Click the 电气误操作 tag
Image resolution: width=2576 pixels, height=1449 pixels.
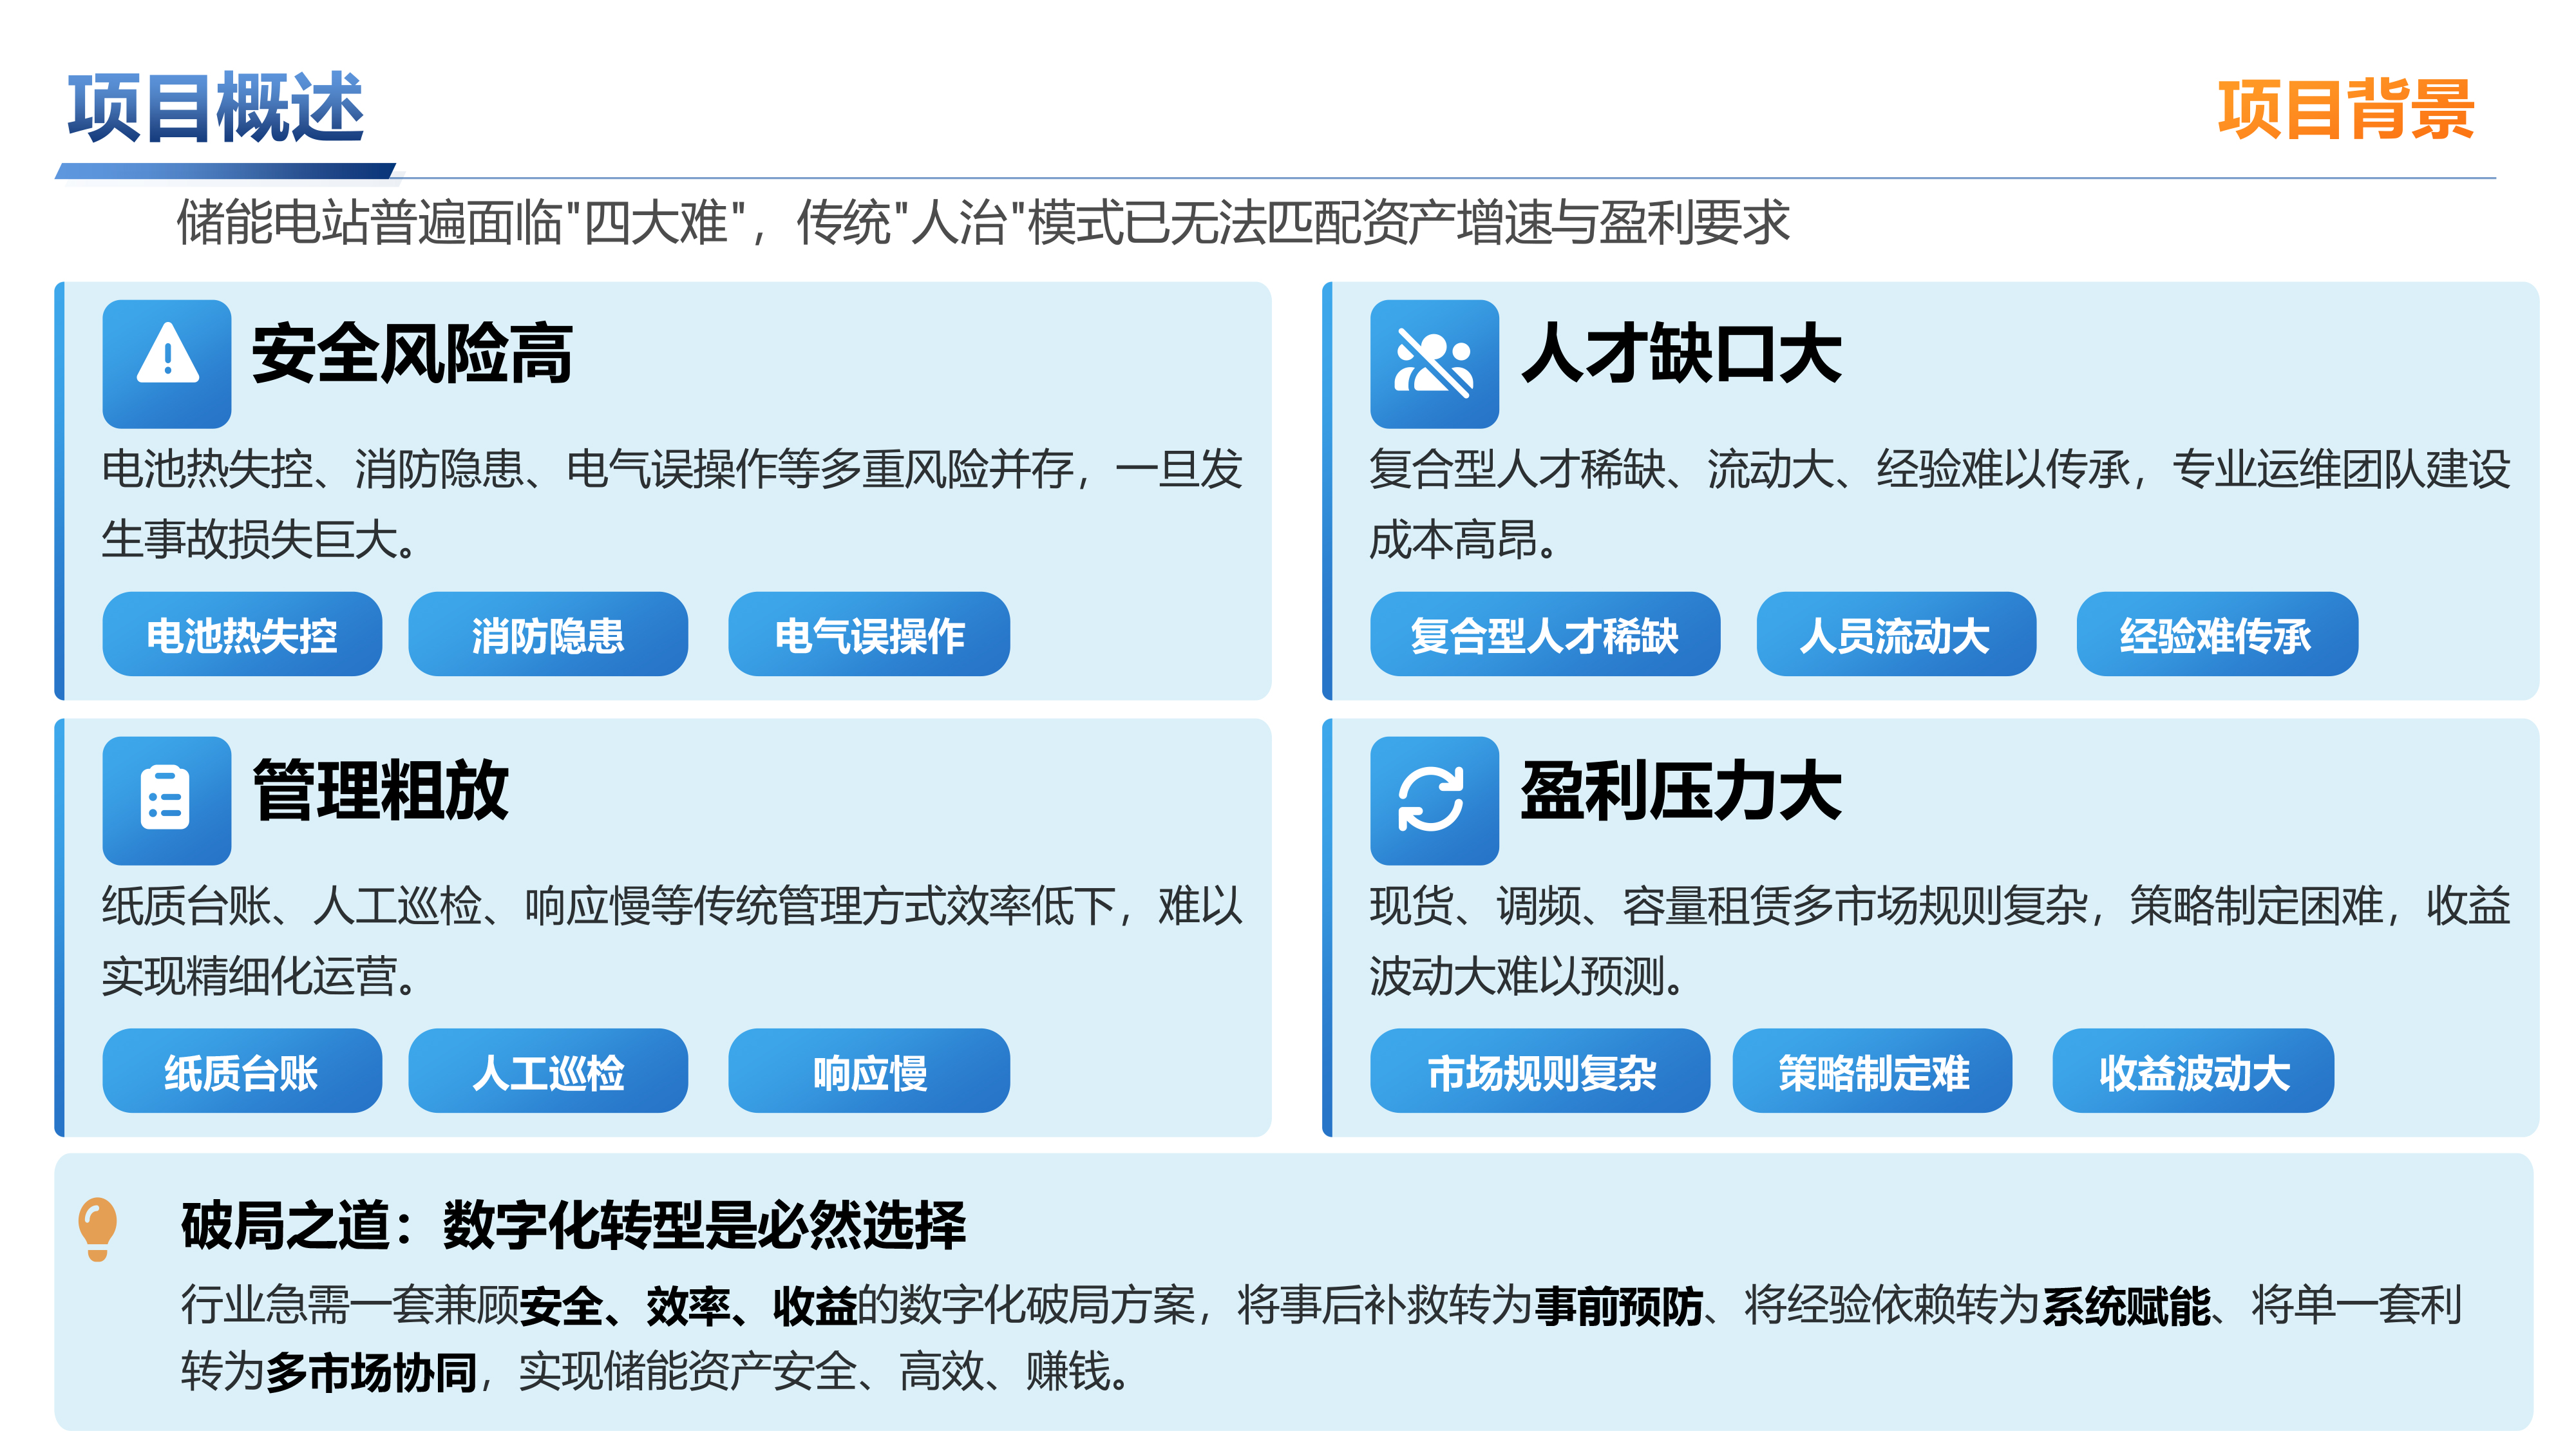868,635
